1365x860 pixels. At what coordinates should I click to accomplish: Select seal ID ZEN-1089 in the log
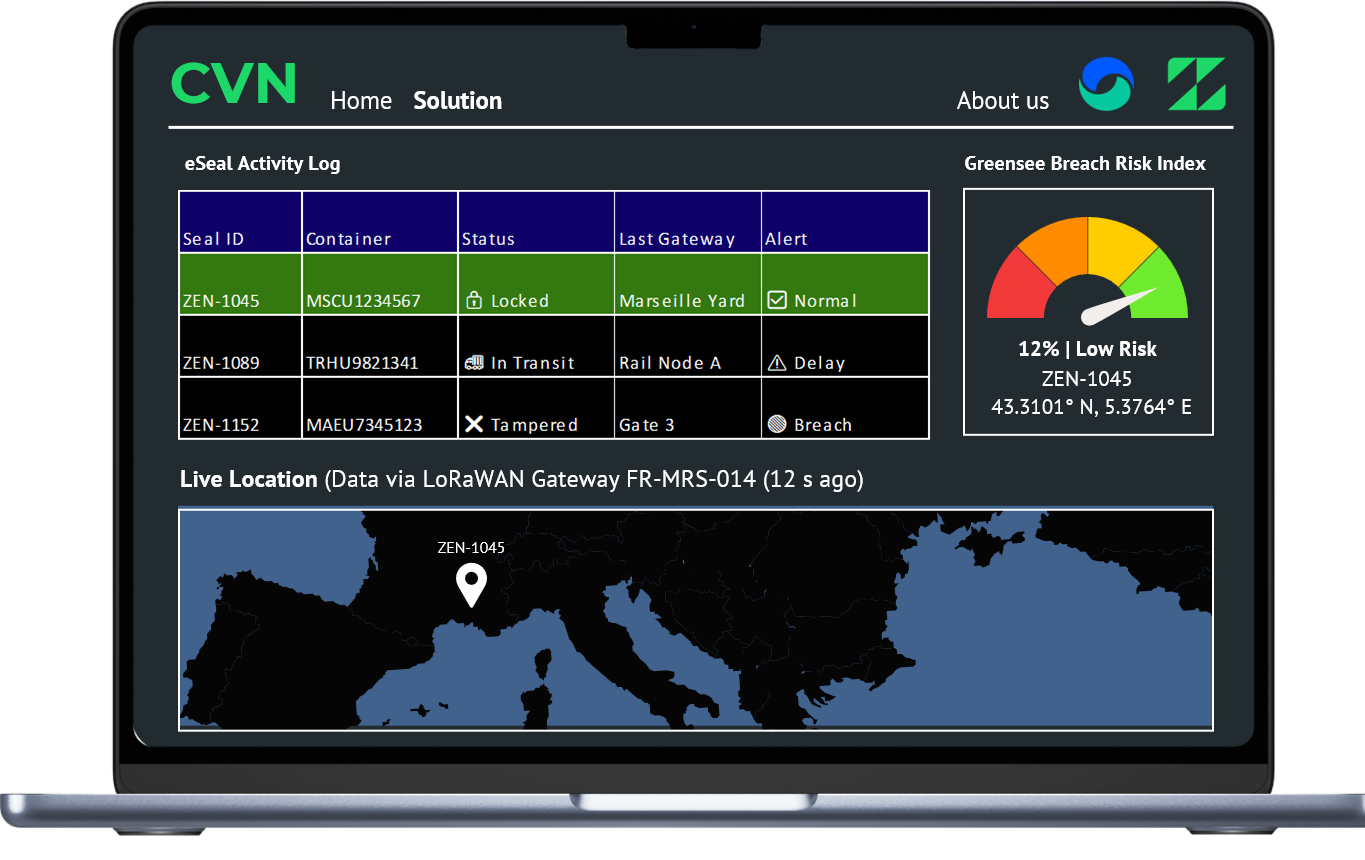coord(221,363)
